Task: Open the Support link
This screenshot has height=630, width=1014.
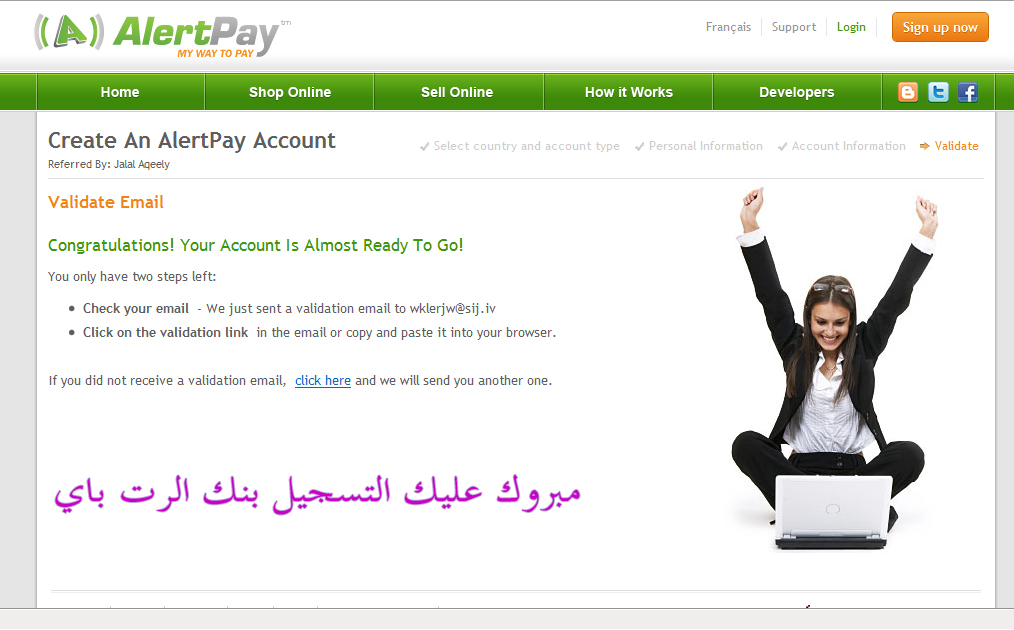Action: point(794,27)
